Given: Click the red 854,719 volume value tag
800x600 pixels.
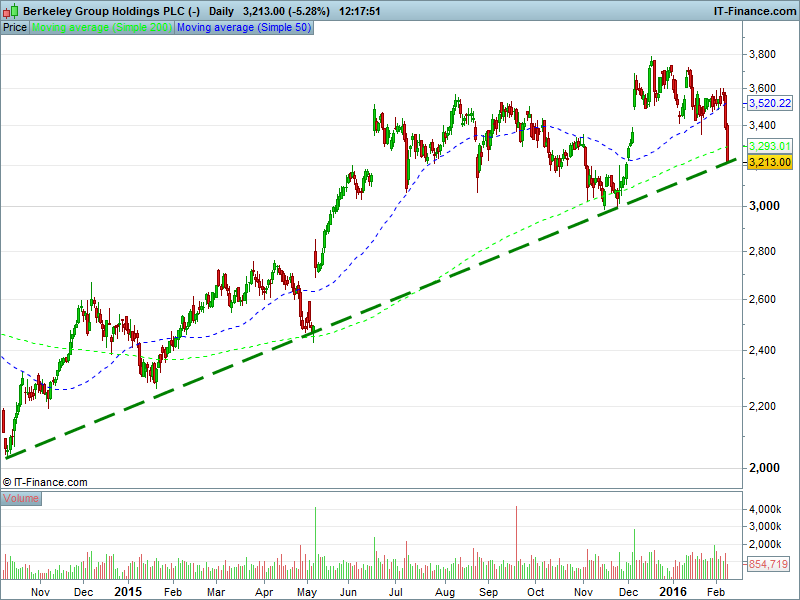Looking at the screenshot, I should [769, 565].
